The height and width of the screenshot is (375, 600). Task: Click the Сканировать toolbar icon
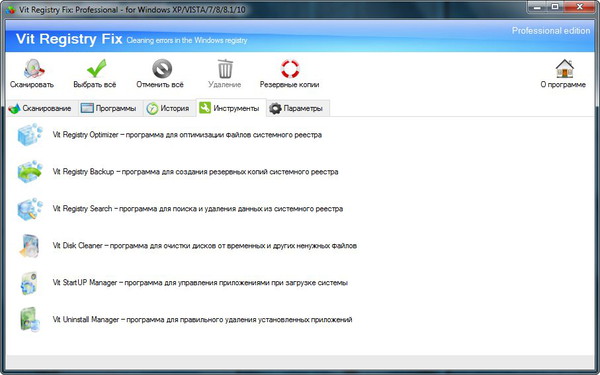(34, 69)
